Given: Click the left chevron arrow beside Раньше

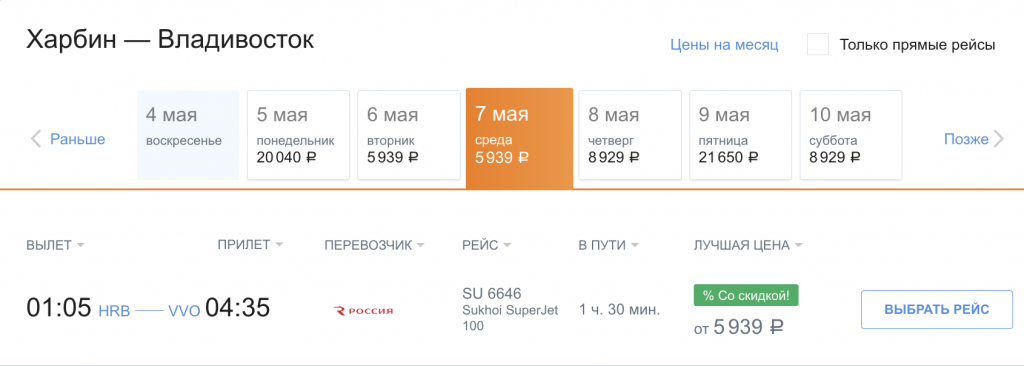Looking at the screenshot, I should 36,139.
